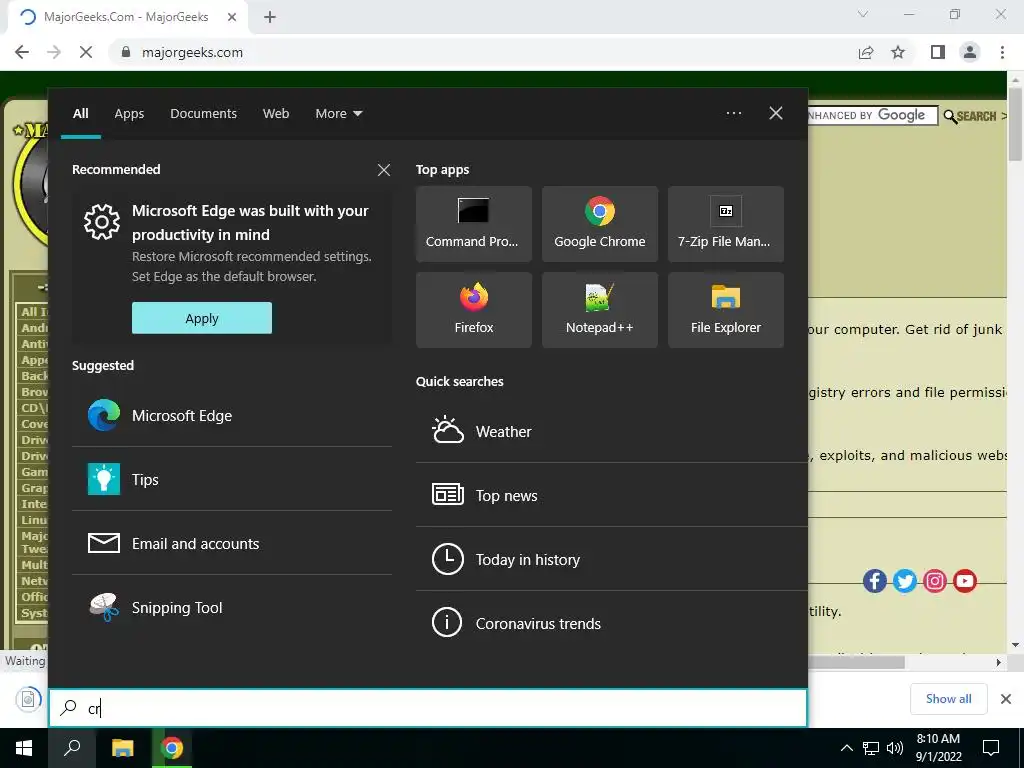Image resolution: width=1024 pixels, height=768 pixels.
Task: Open Microsoft Edge suggested app
Action: (232, 415)
